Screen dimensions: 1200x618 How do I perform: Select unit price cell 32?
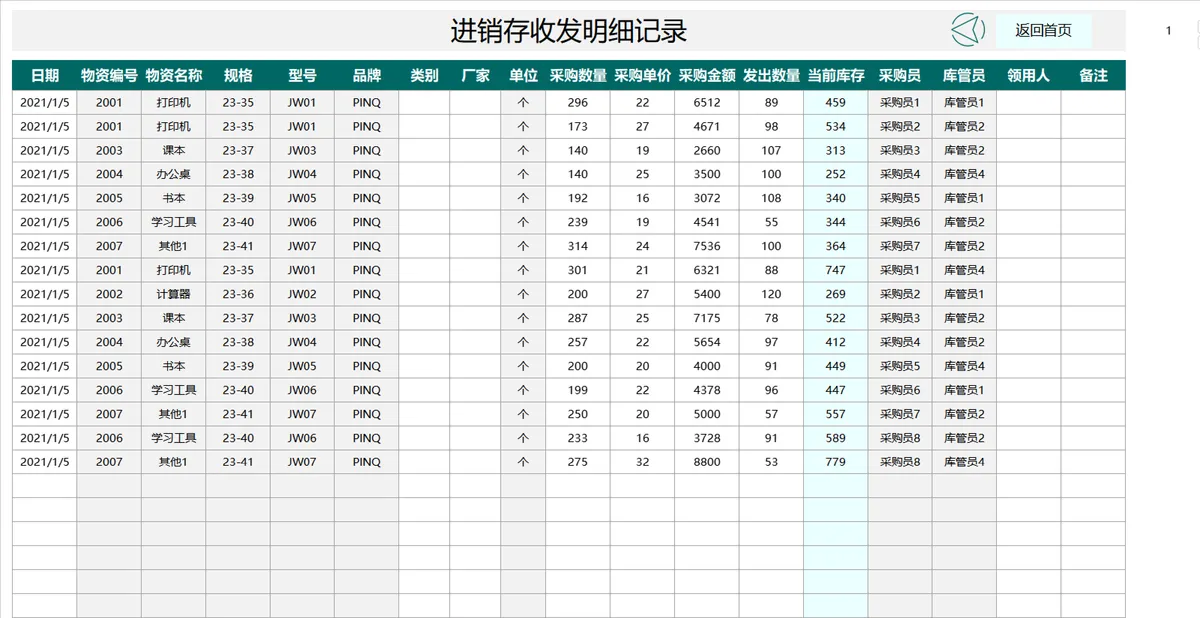pyautogui.click(x=642, y=462)
